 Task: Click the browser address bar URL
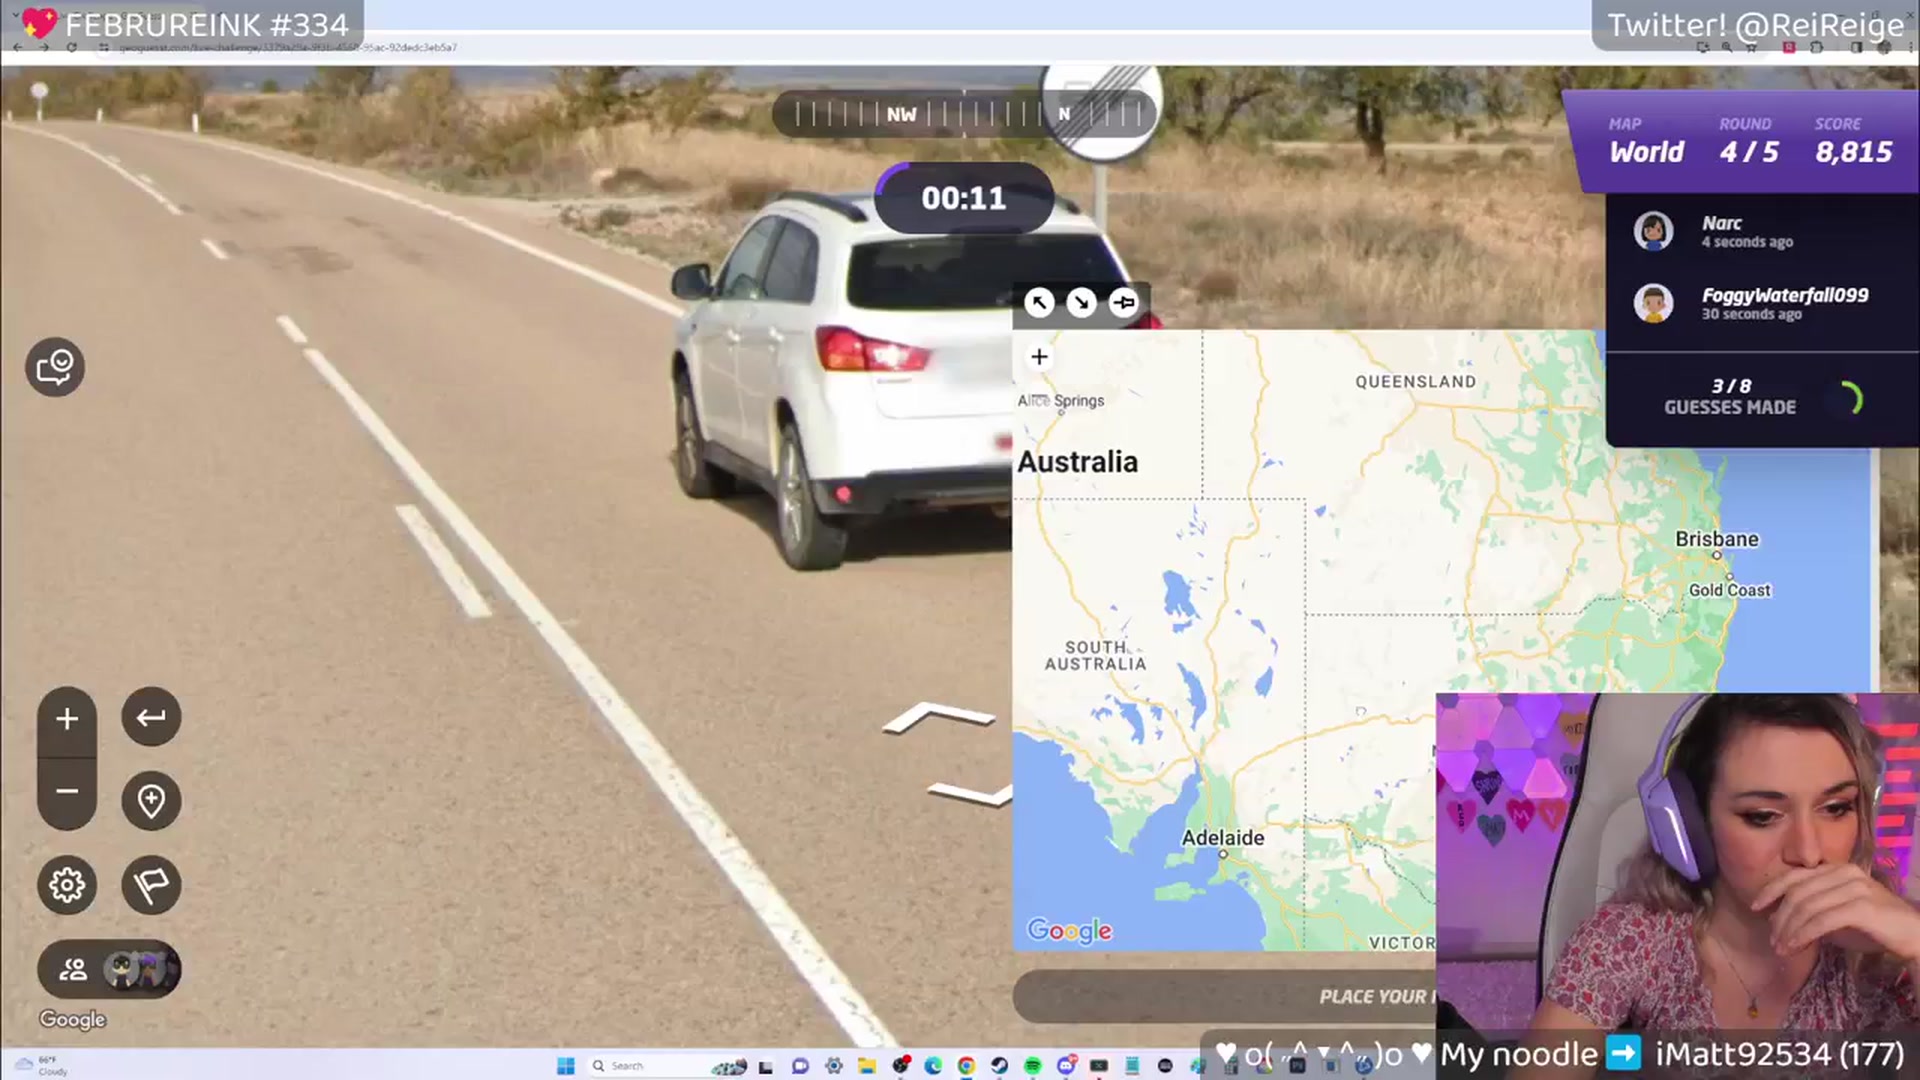(x=288, y=47)
